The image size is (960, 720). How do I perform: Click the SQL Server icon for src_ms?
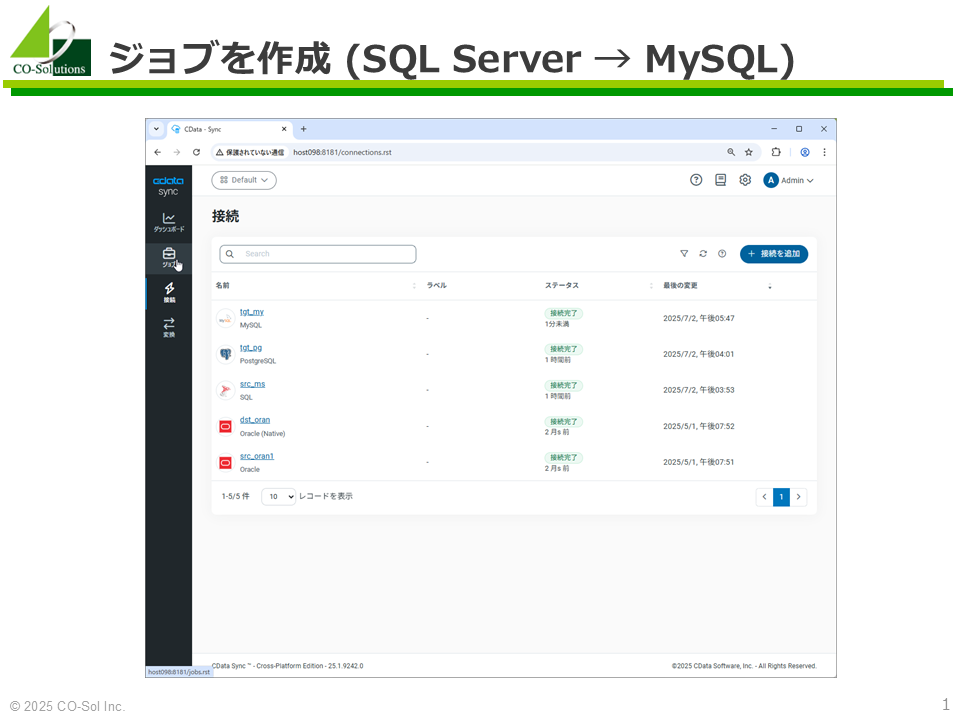[225, 390]
